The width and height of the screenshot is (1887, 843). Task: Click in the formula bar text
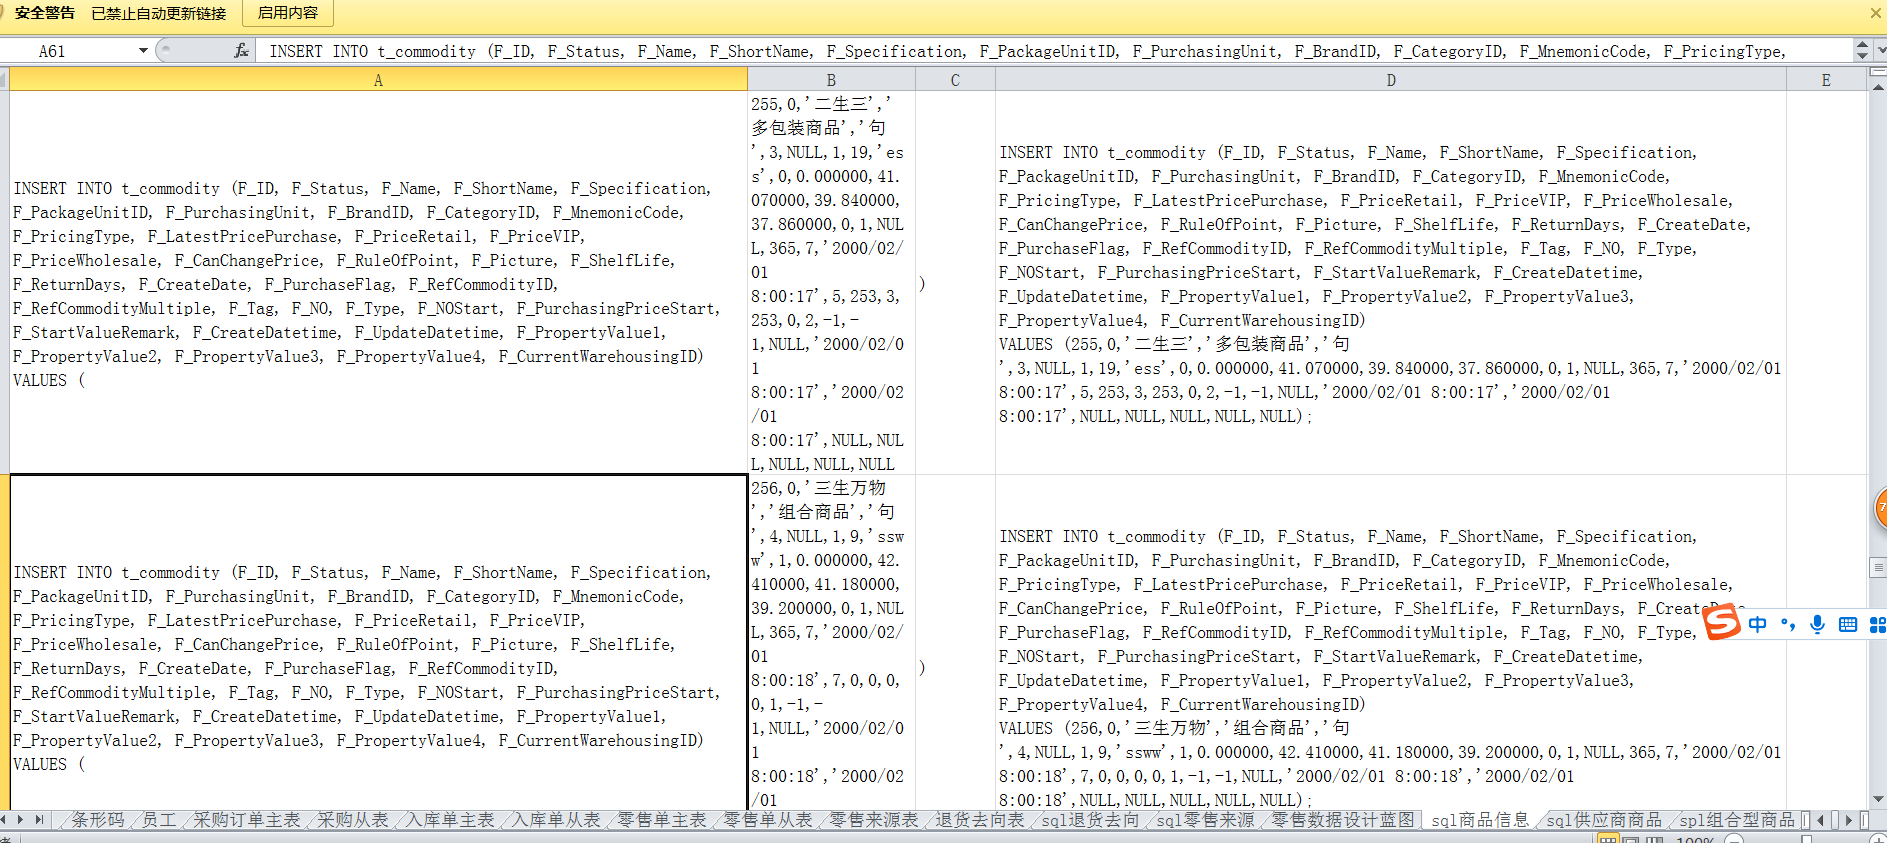[1055, 51]
